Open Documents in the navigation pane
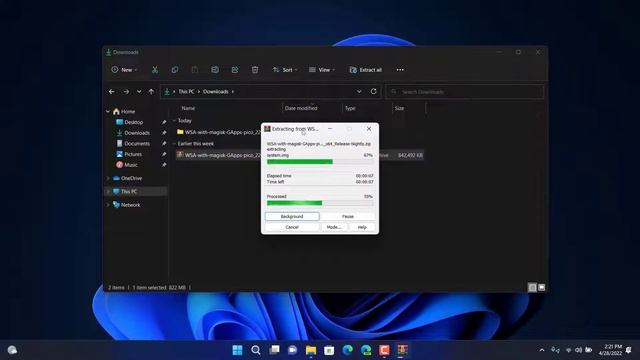 click(137, 143)
